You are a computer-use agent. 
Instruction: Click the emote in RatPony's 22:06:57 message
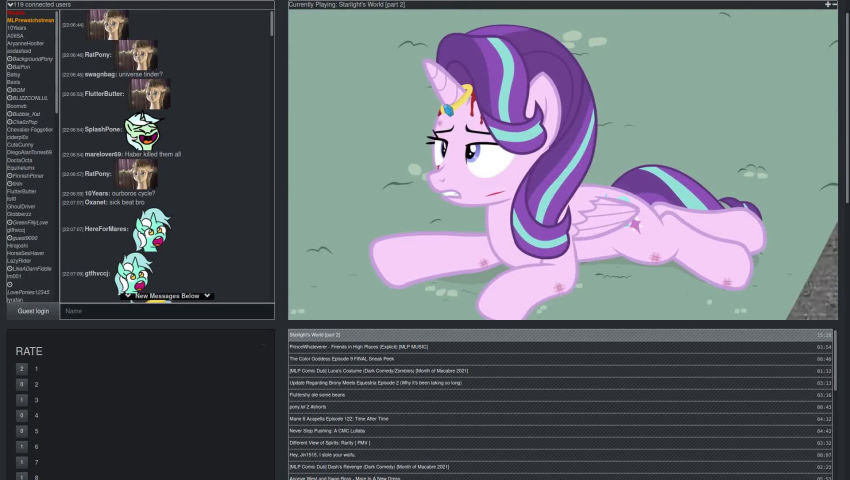click(138, 174)
